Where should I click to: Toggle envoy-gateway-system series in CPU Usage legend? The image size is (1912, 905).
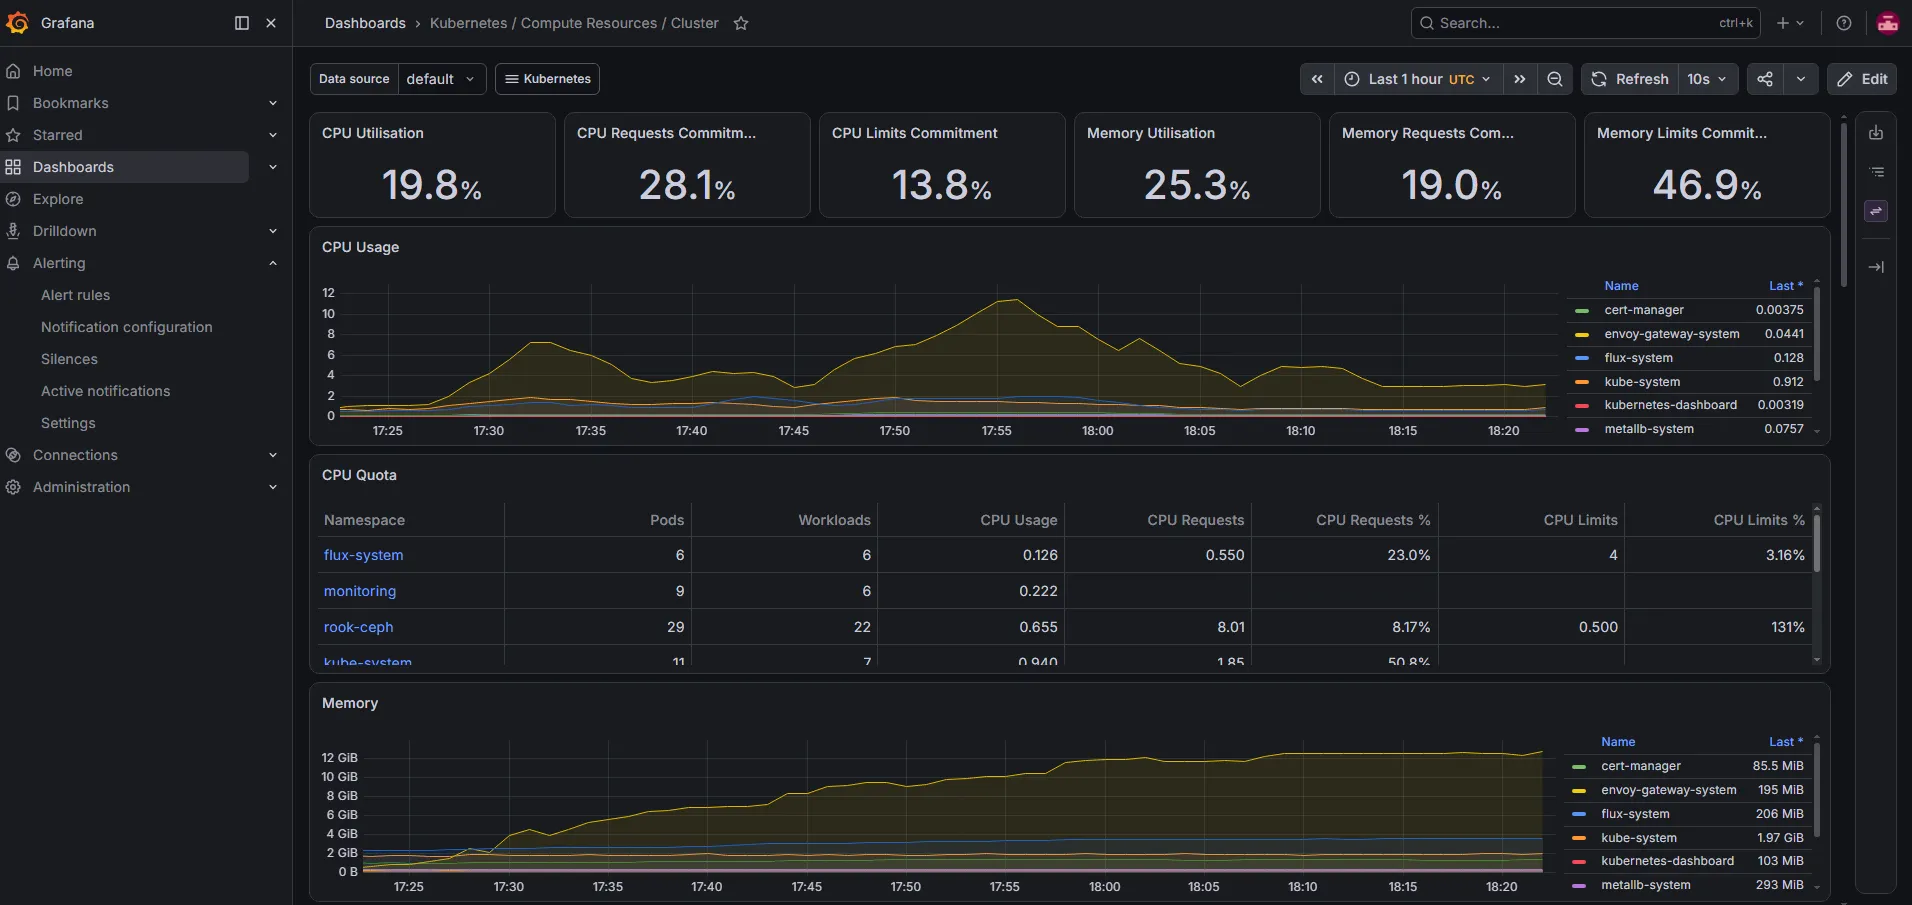pyautogui.click(x=1672, y=334)
